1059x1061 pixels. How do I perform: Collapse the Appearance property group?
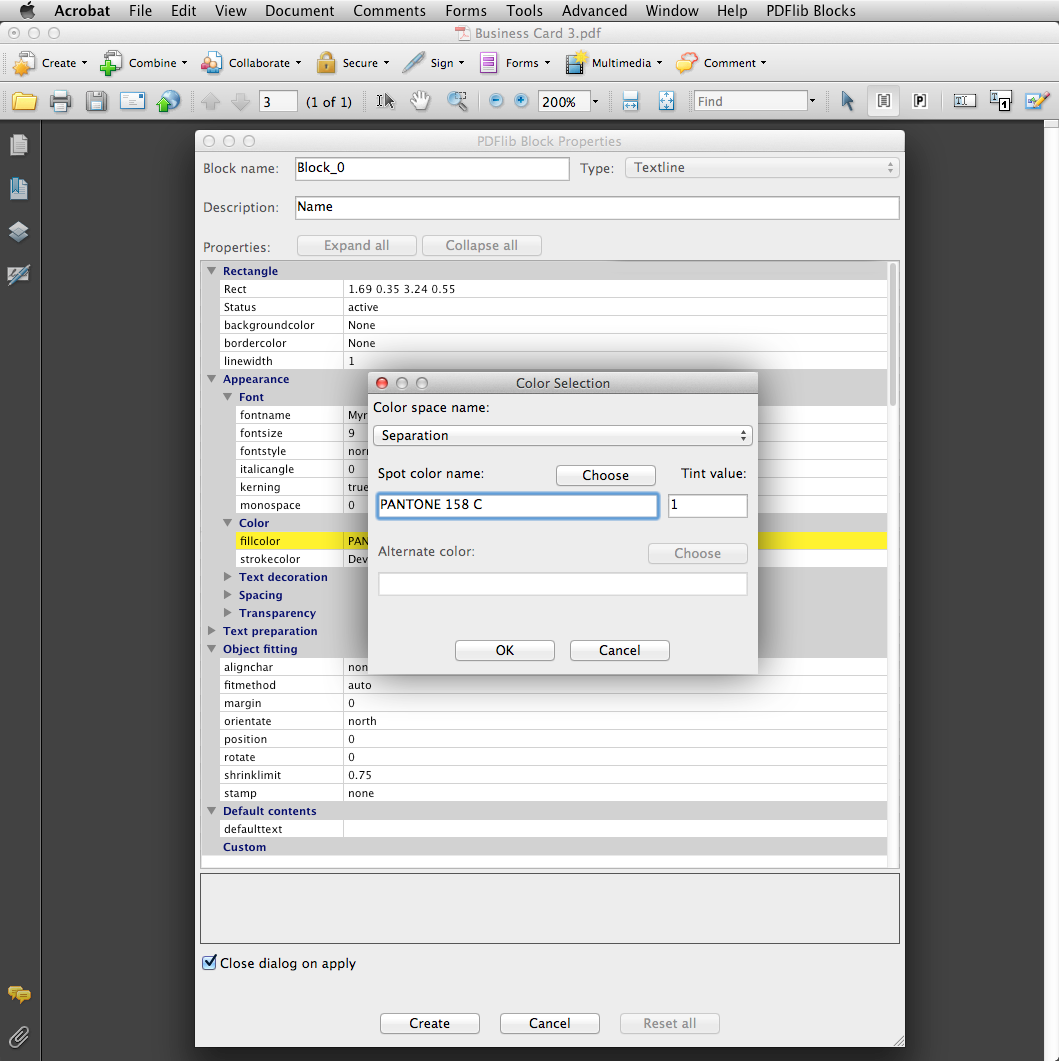pyautogui.click(x=212, y=379)
